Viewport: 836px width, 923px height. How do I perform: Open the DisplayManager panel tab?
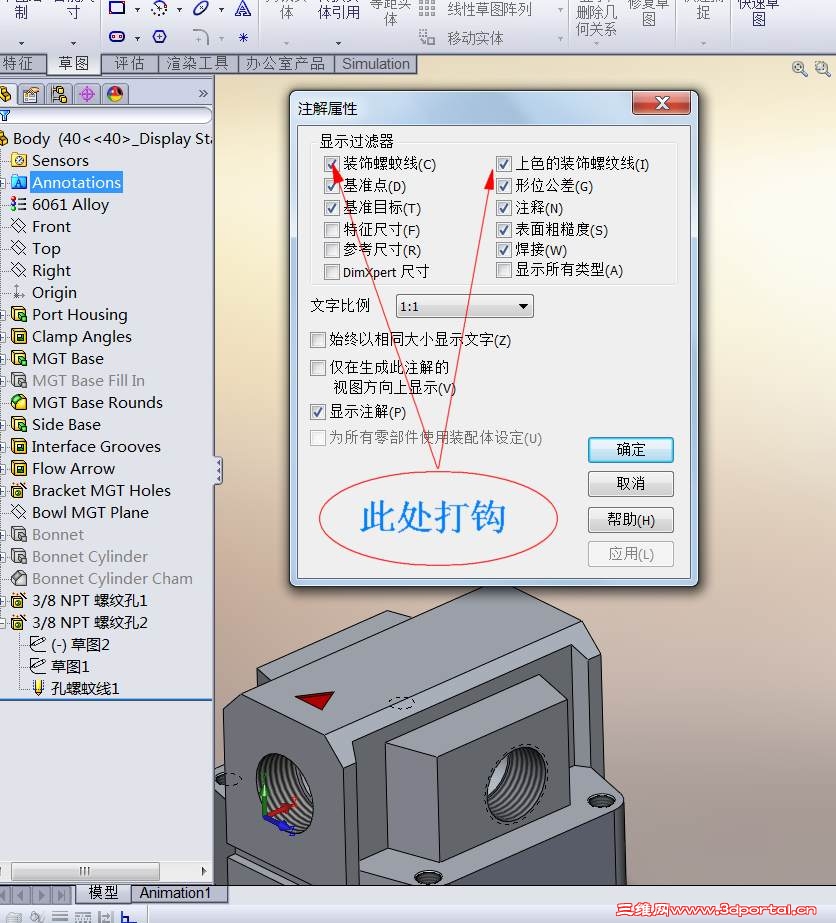(115, 94)
